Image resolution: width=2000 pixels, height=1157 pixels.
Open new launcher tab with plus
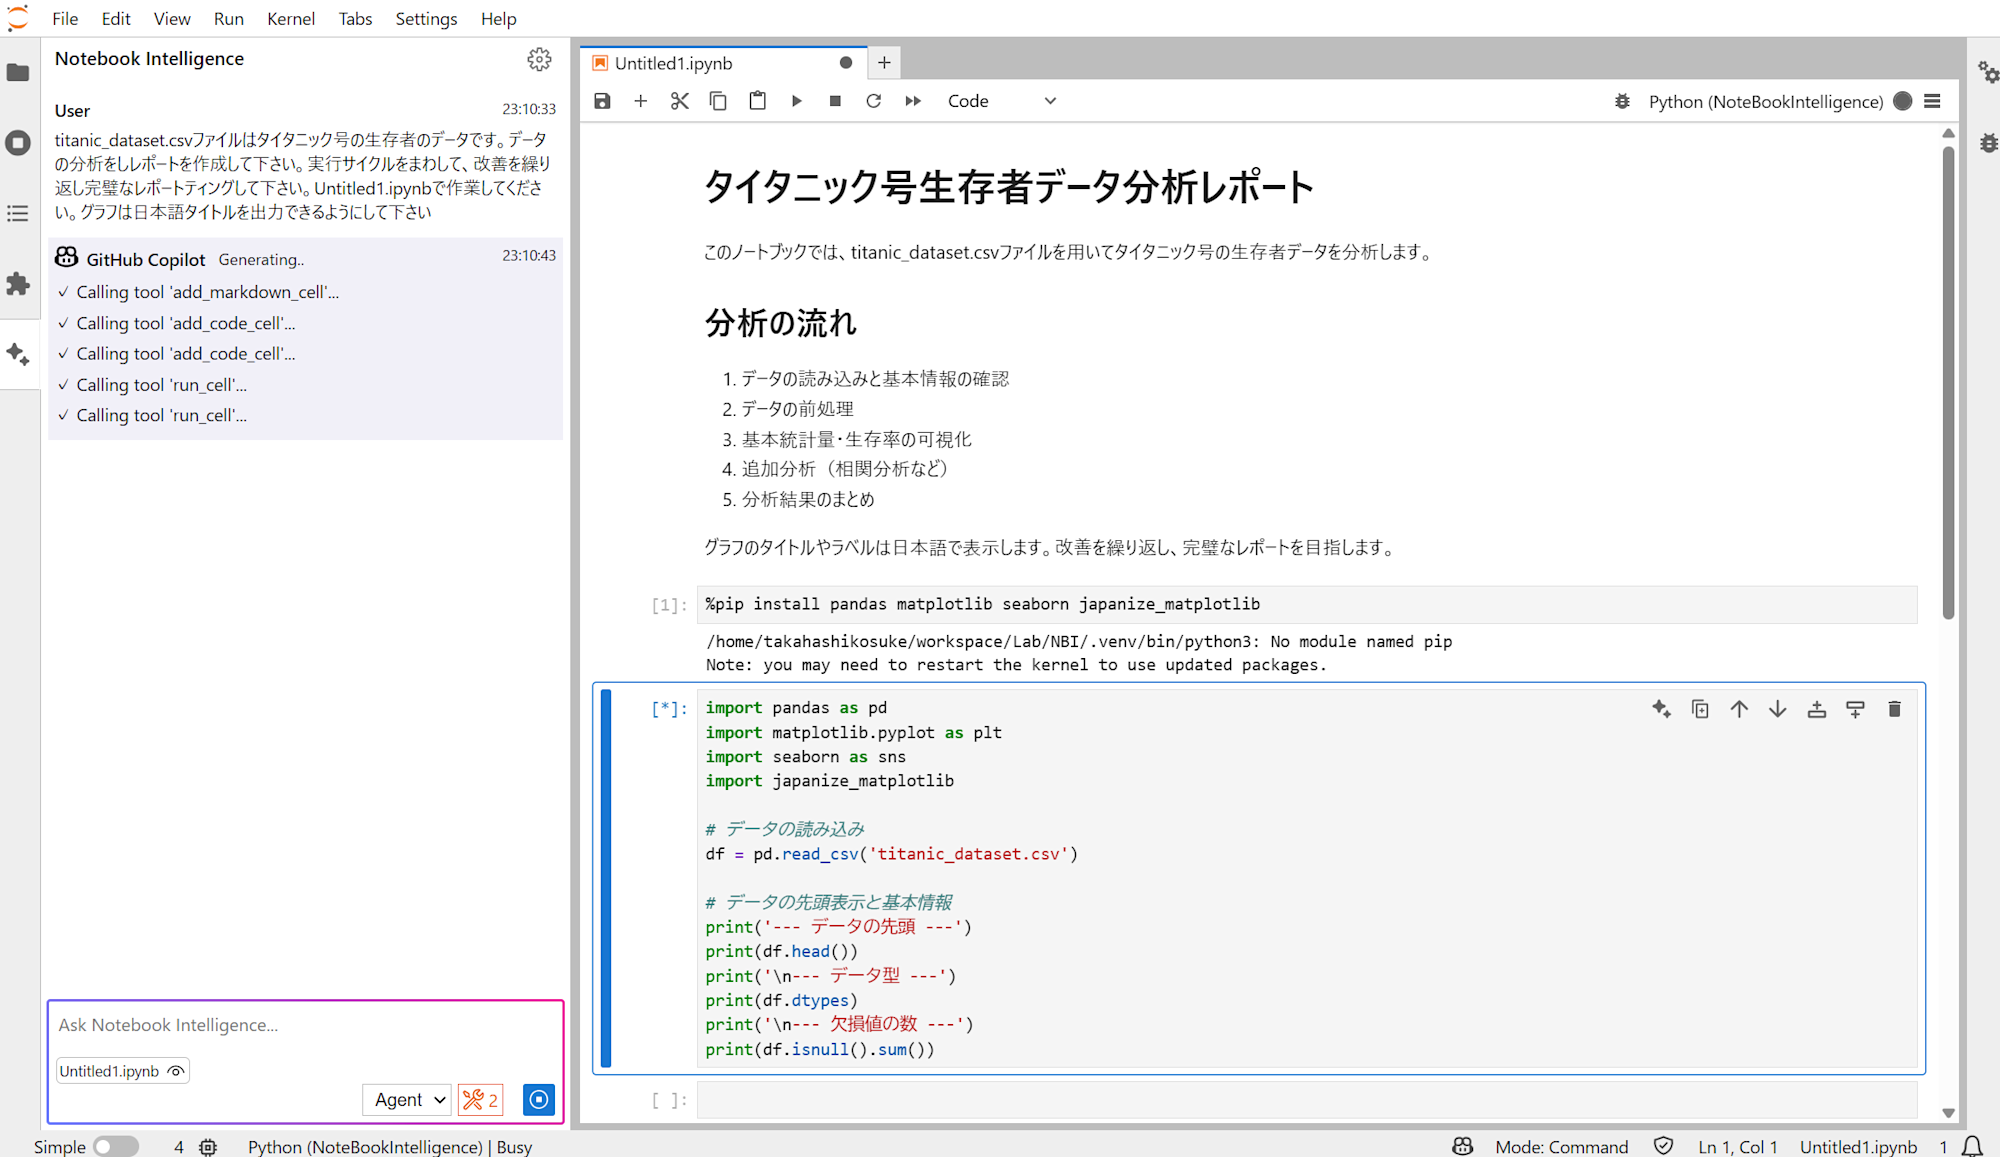884,63
